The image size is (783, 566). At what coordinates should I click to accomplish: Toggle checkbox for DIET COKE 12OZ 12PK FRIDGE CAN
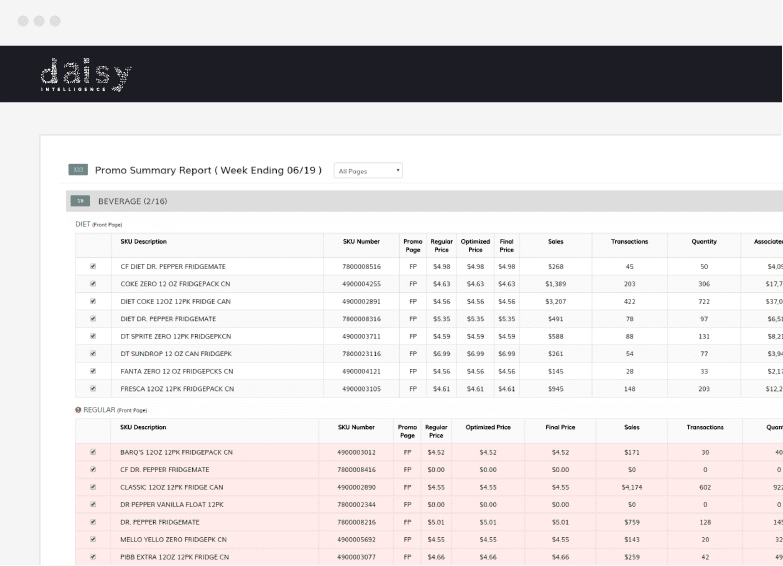[93, 301]
